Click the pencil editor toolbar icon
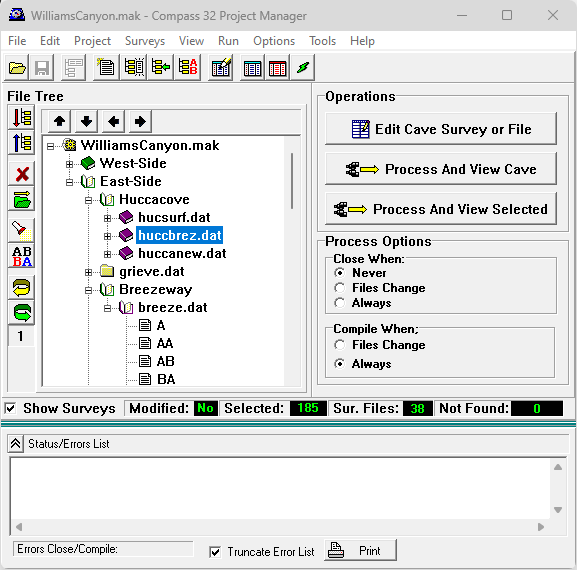This screenshot has height=570, width=577. 221,67
